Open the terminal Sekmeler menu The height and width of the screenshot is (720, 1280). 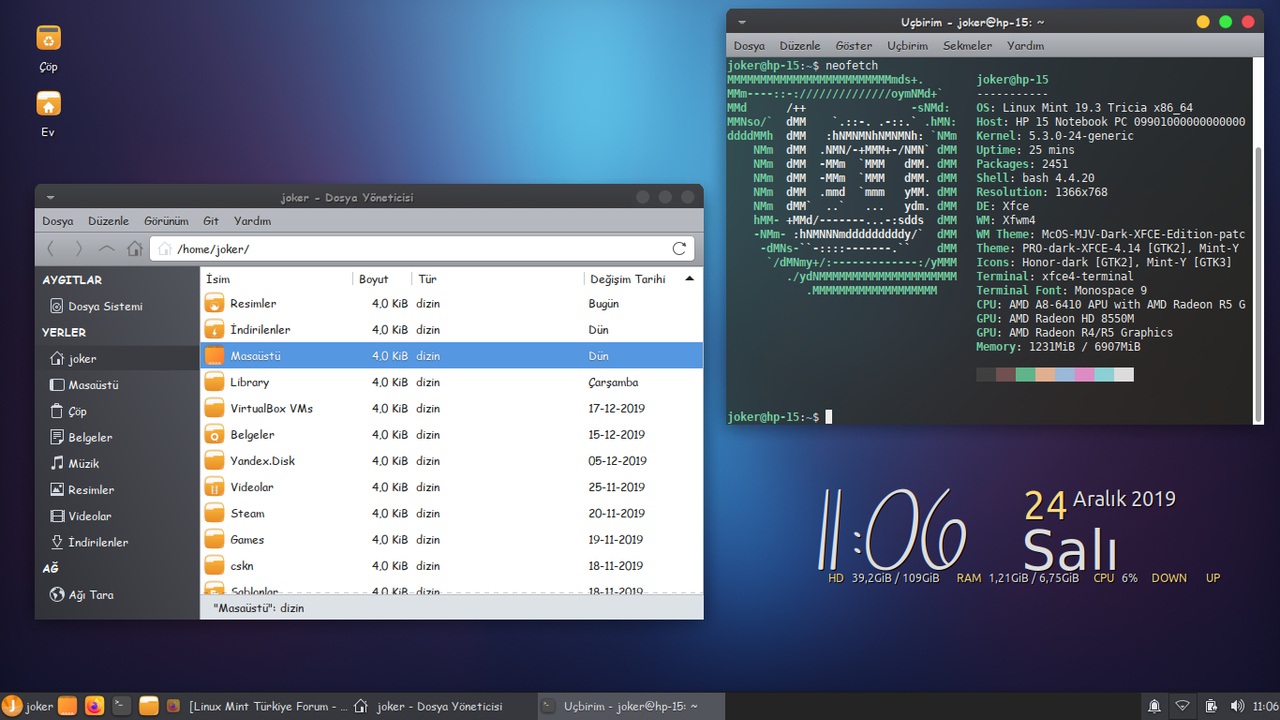(967, 46)
